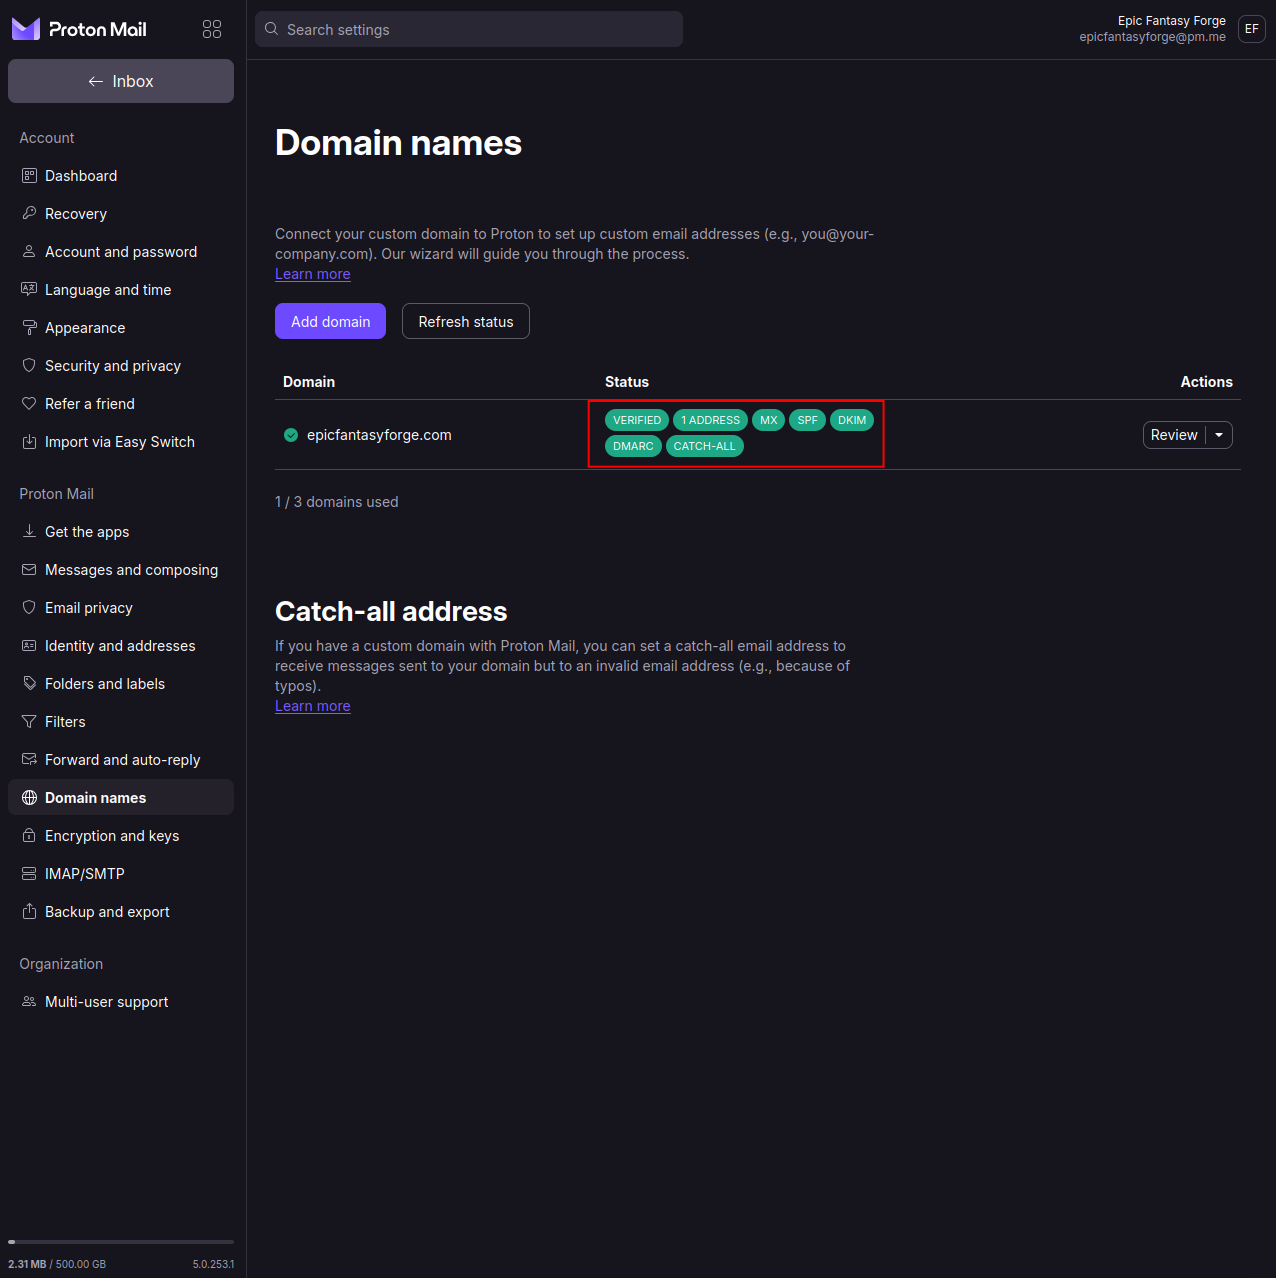Return to Inbox

121,81
